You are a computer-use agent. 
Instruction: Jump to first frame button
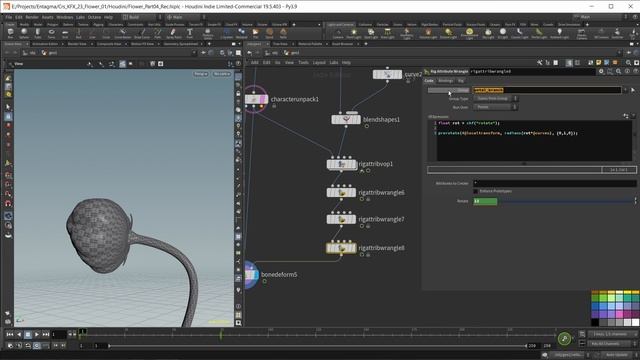tap(10, 335)
